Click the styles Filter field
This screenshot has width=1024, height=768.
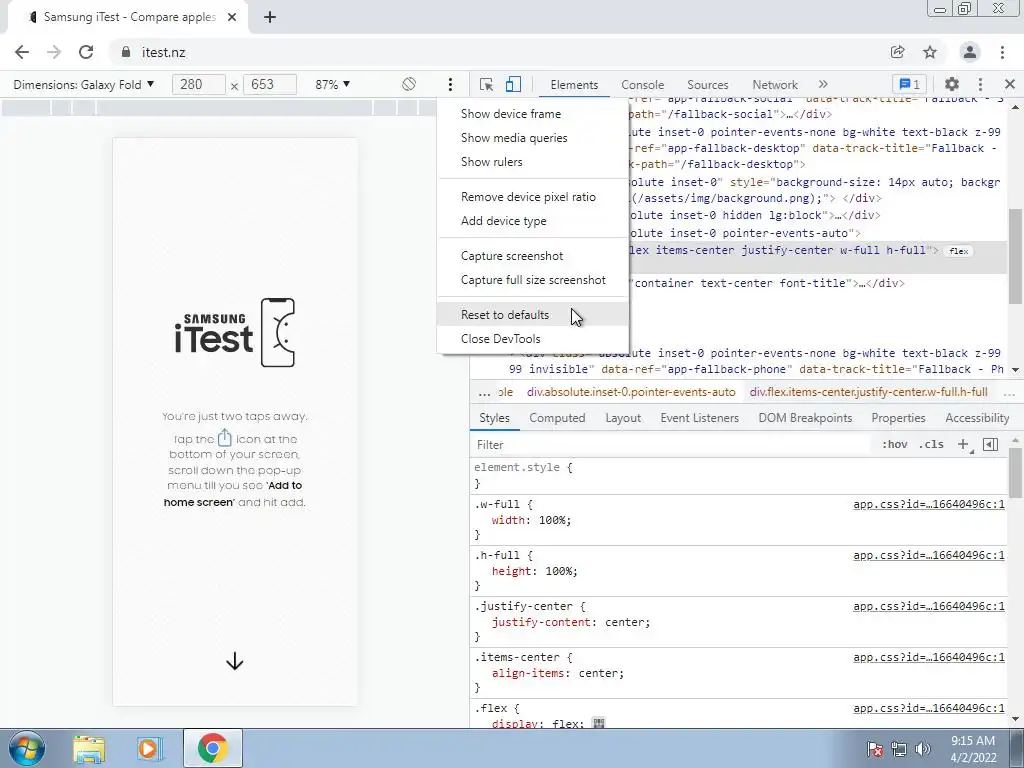click(673, 445)
